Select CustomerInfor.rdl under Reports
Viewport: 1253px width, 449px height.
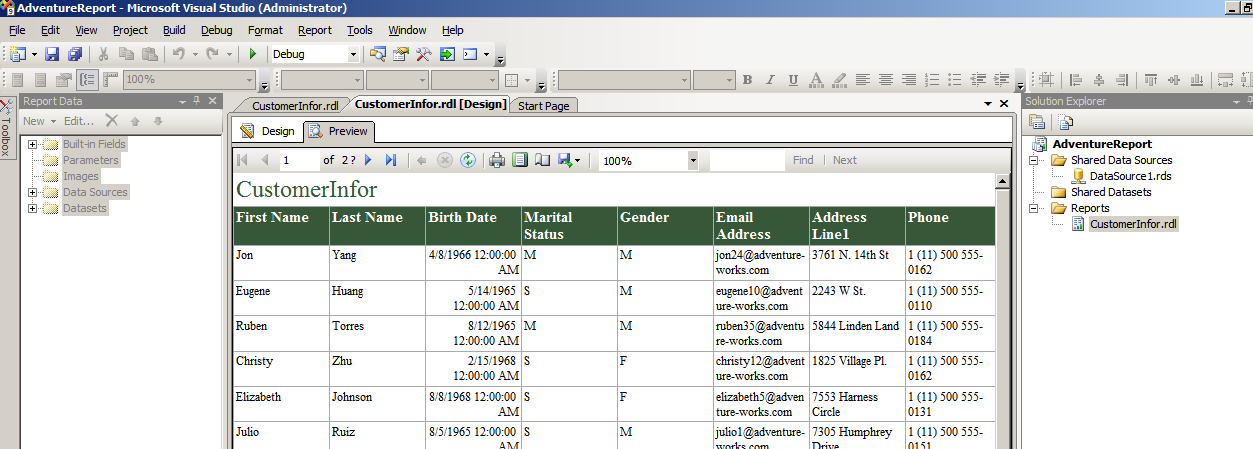click(x=1133, y=224)
